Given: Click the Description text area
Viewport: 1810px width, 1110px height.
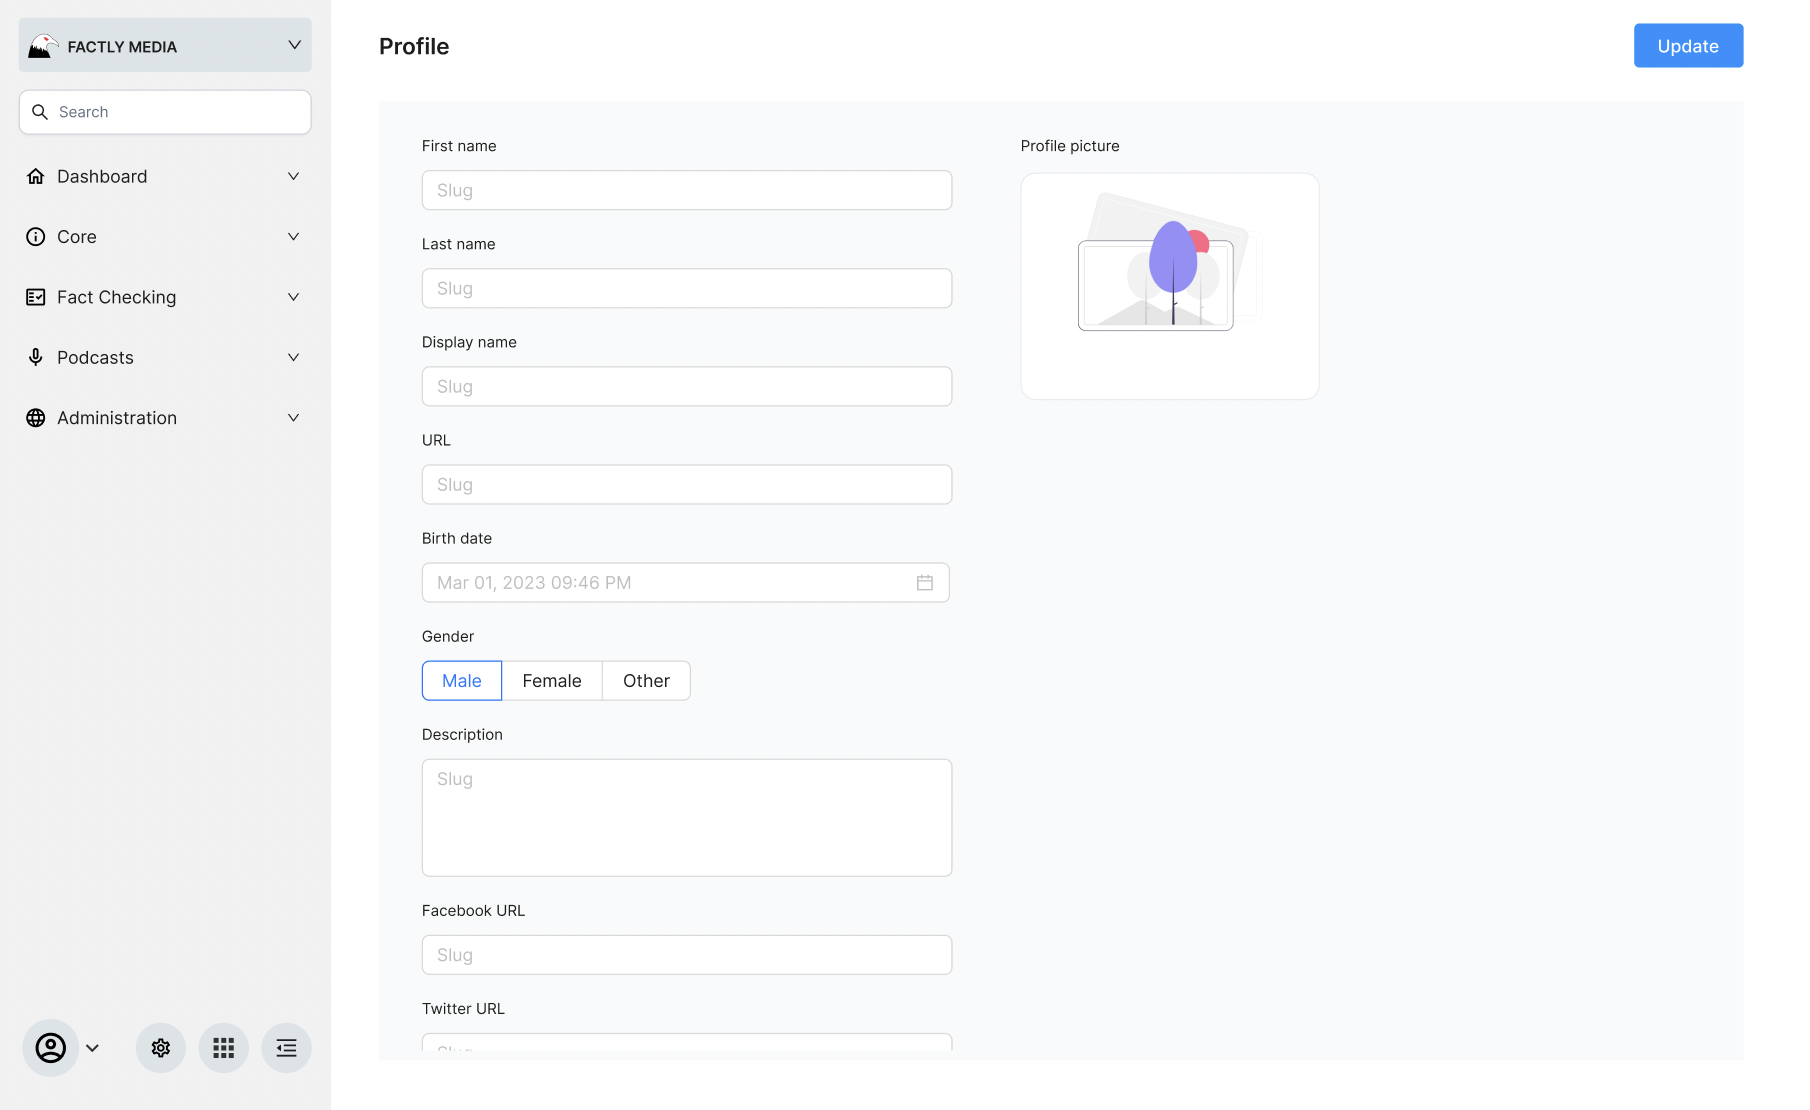Looking at the screenshot, I should pos(687,818).
